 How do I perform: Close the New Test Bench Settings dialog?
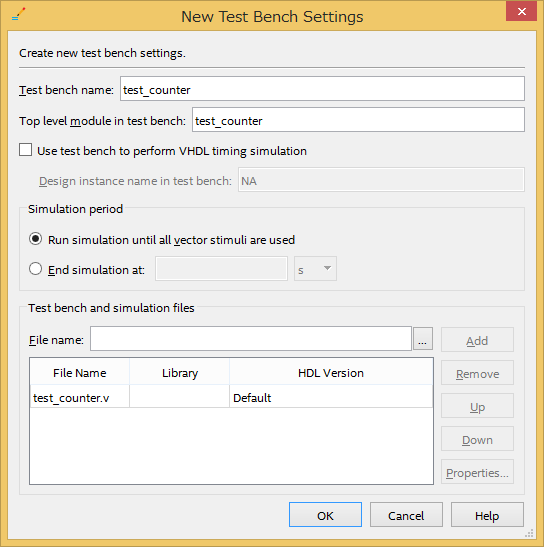tap(521, 12)
